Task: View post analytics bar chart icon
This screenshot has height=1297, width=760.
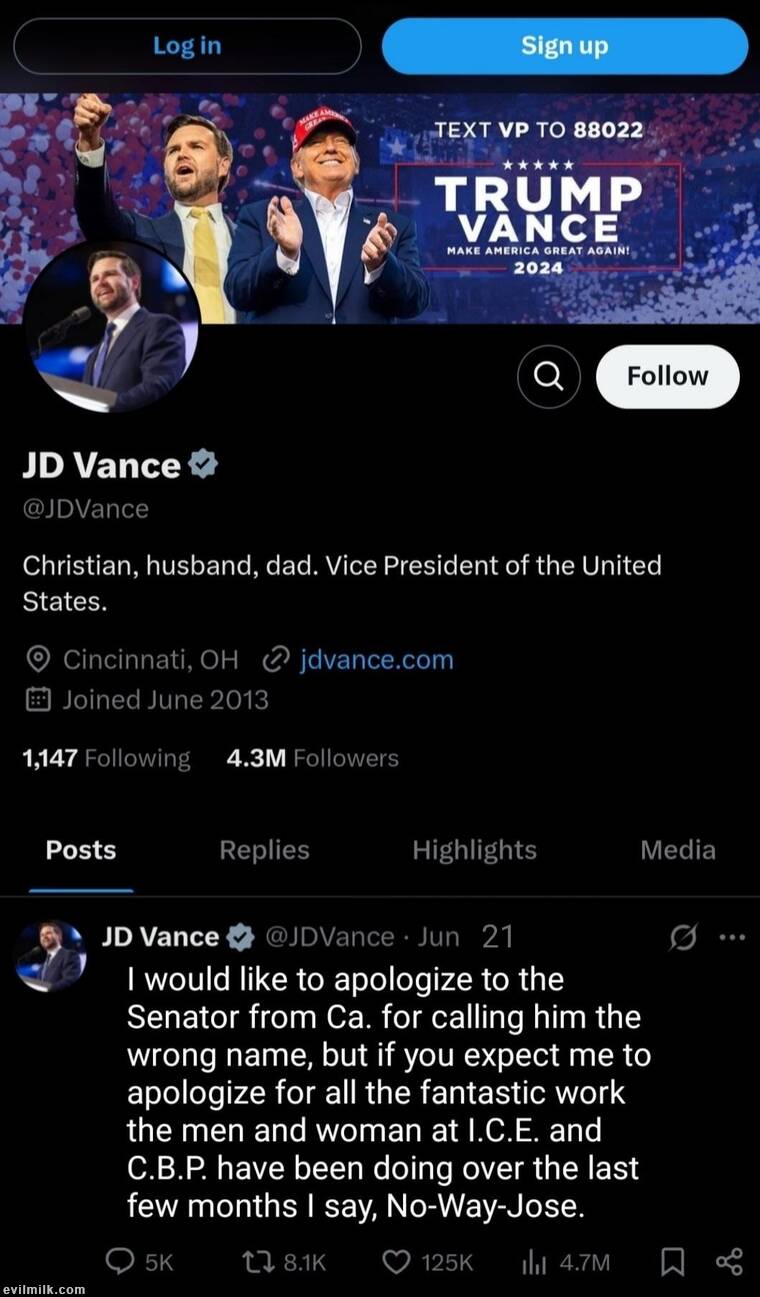Action: coord(534,1262)
